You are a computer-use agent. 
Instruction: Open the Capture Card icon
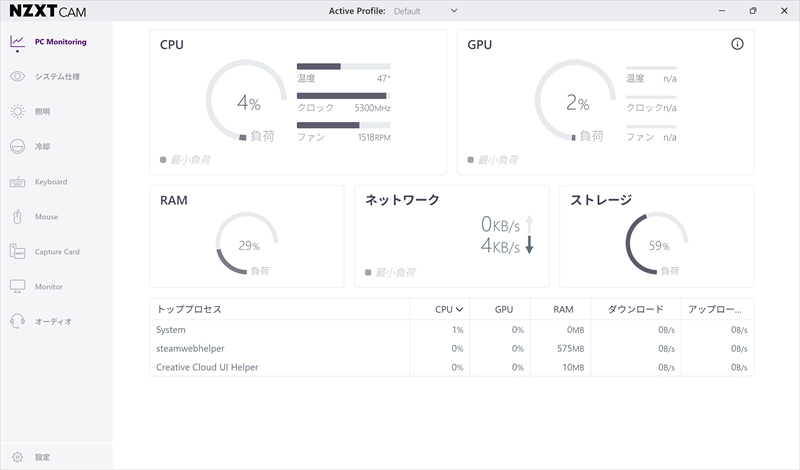coord(17,252)
